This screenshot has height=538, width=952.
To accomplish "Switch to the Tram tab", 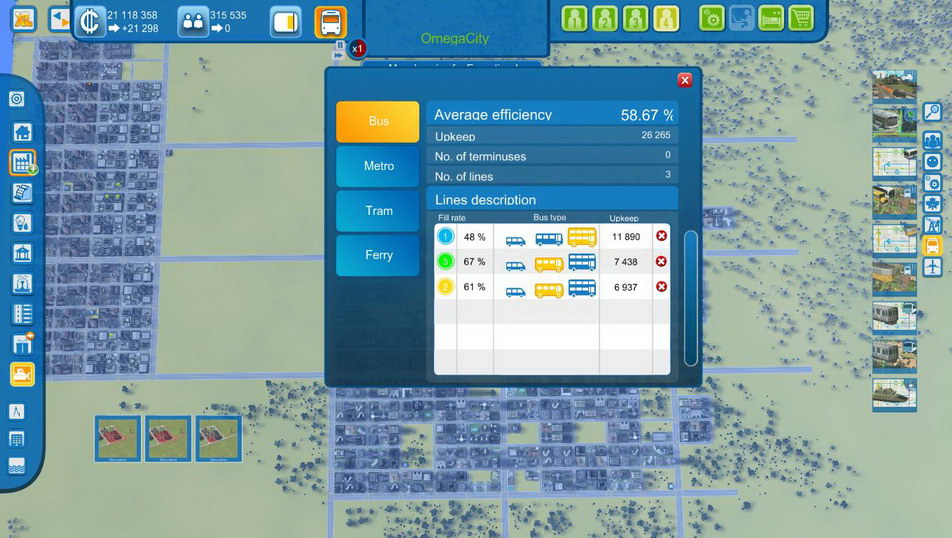I will click(x=378, y=211).
